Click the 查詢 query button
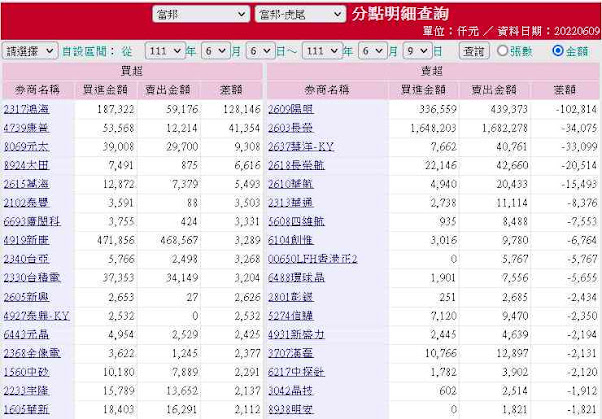Screen dimensions: 602x419 474,51
